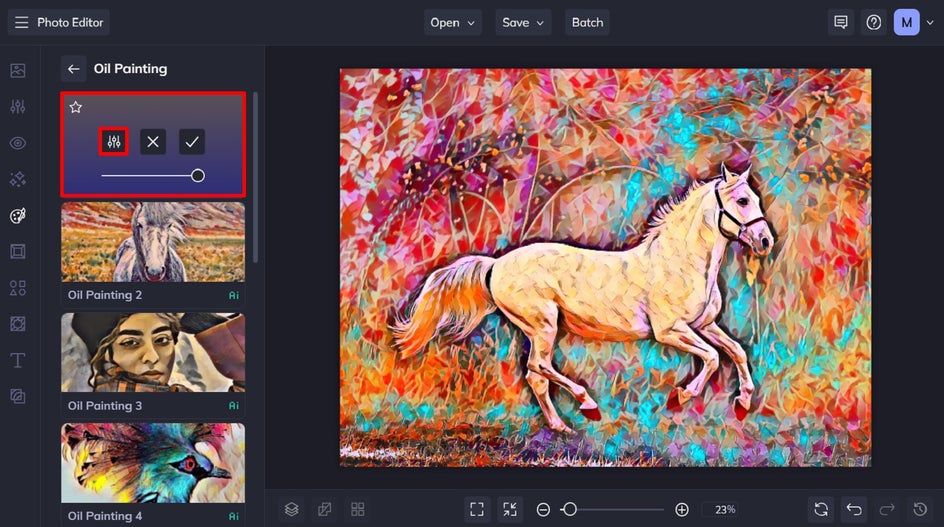
Task: Click the fit to screen icon
Action: point(477,510)
